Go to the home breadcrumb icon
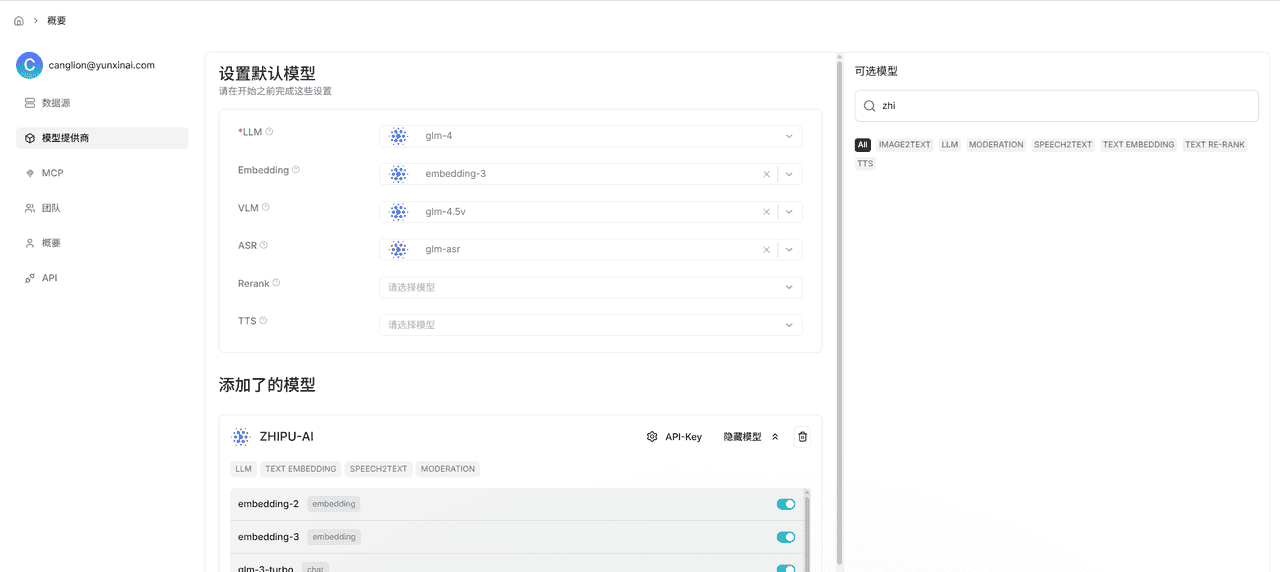This screenshot has height=572, width=1280. pos(19,20)
